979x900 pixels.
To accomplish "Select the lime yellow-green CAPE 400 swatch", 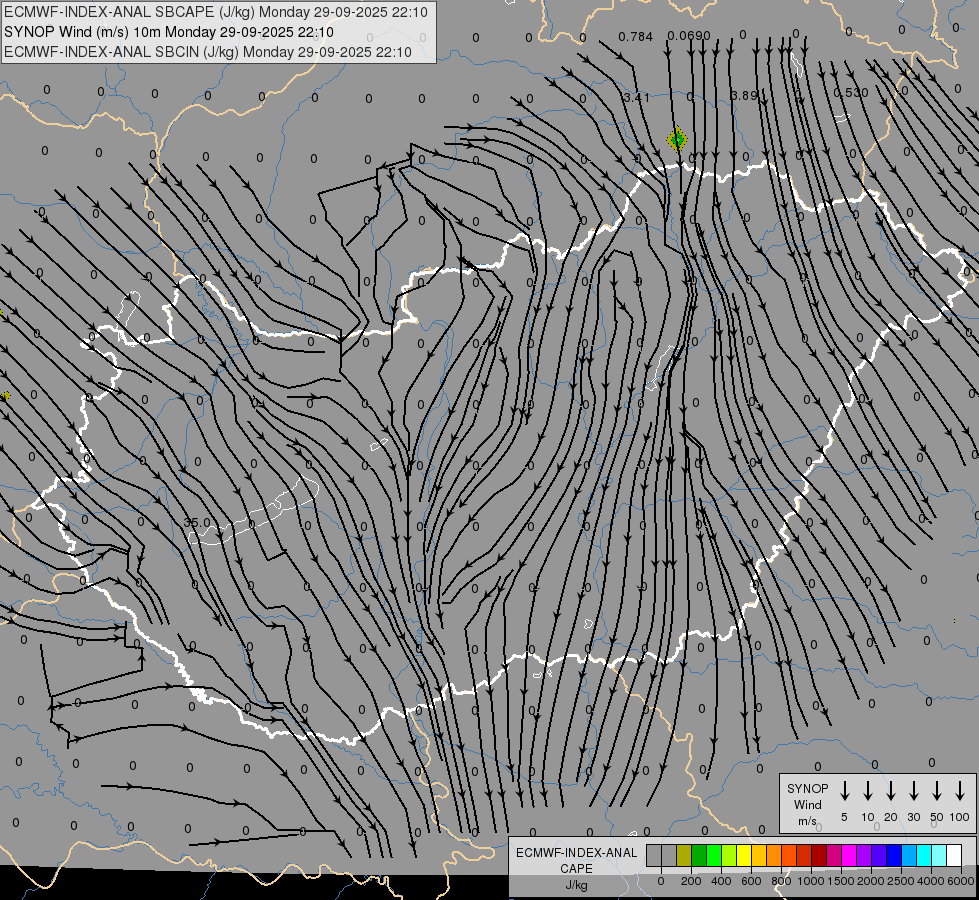I will pyautogui.click(x=729, y=856).
